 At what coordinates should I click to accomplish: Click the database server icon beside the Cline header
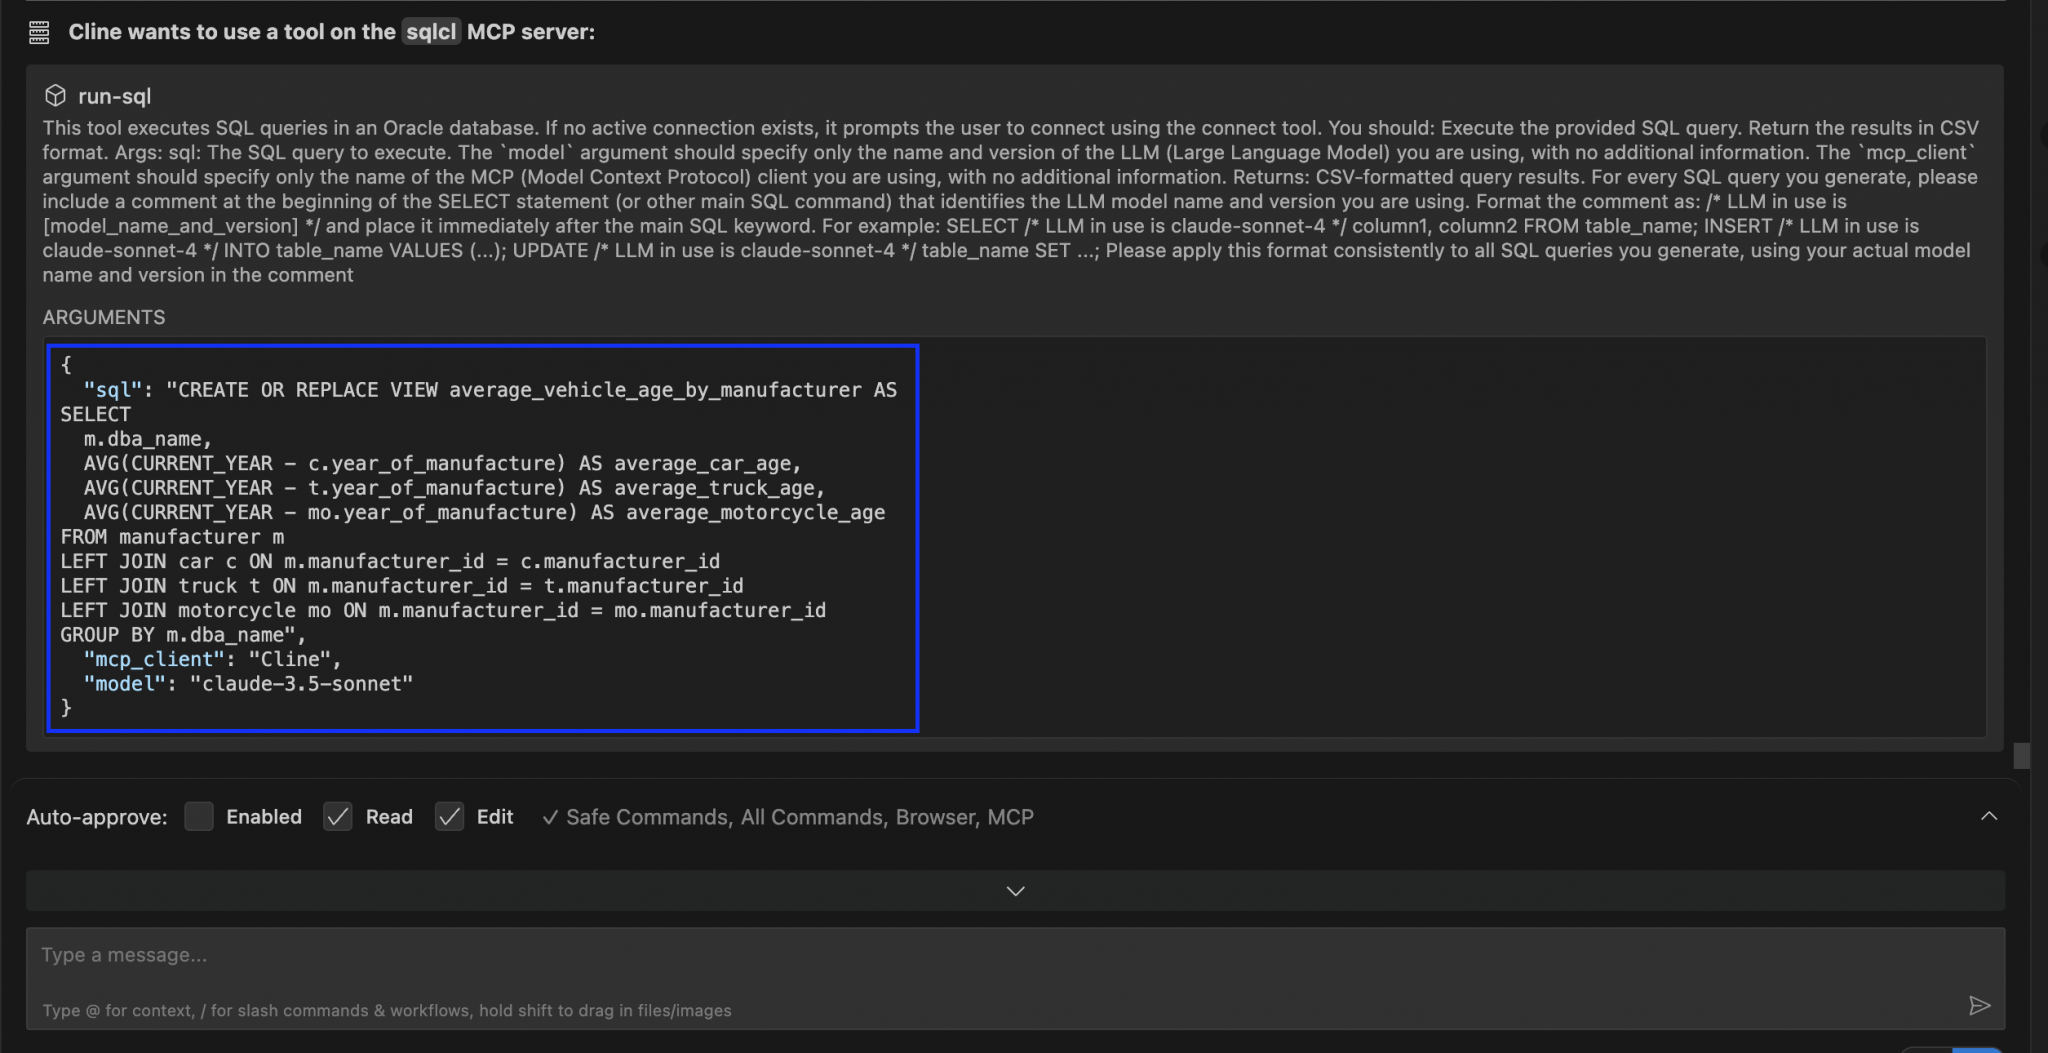(39, 31)
